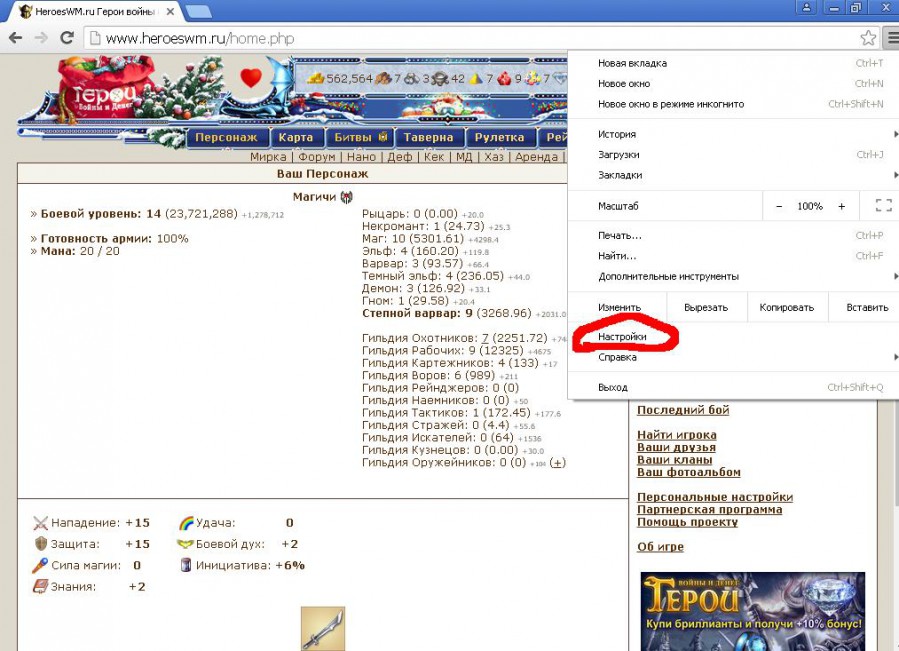
Task: Click the book Knowledge icon
Action: [40, 586]
